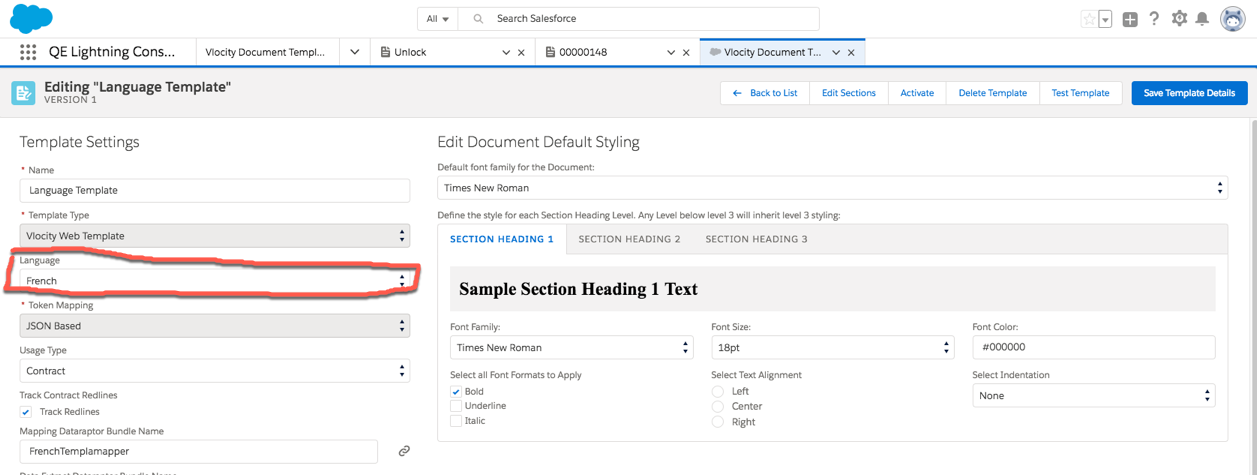Open the Vlocity Document Templ... navigation item
Viewport: 1257px width, 475px height.
(x=266, y=52)
